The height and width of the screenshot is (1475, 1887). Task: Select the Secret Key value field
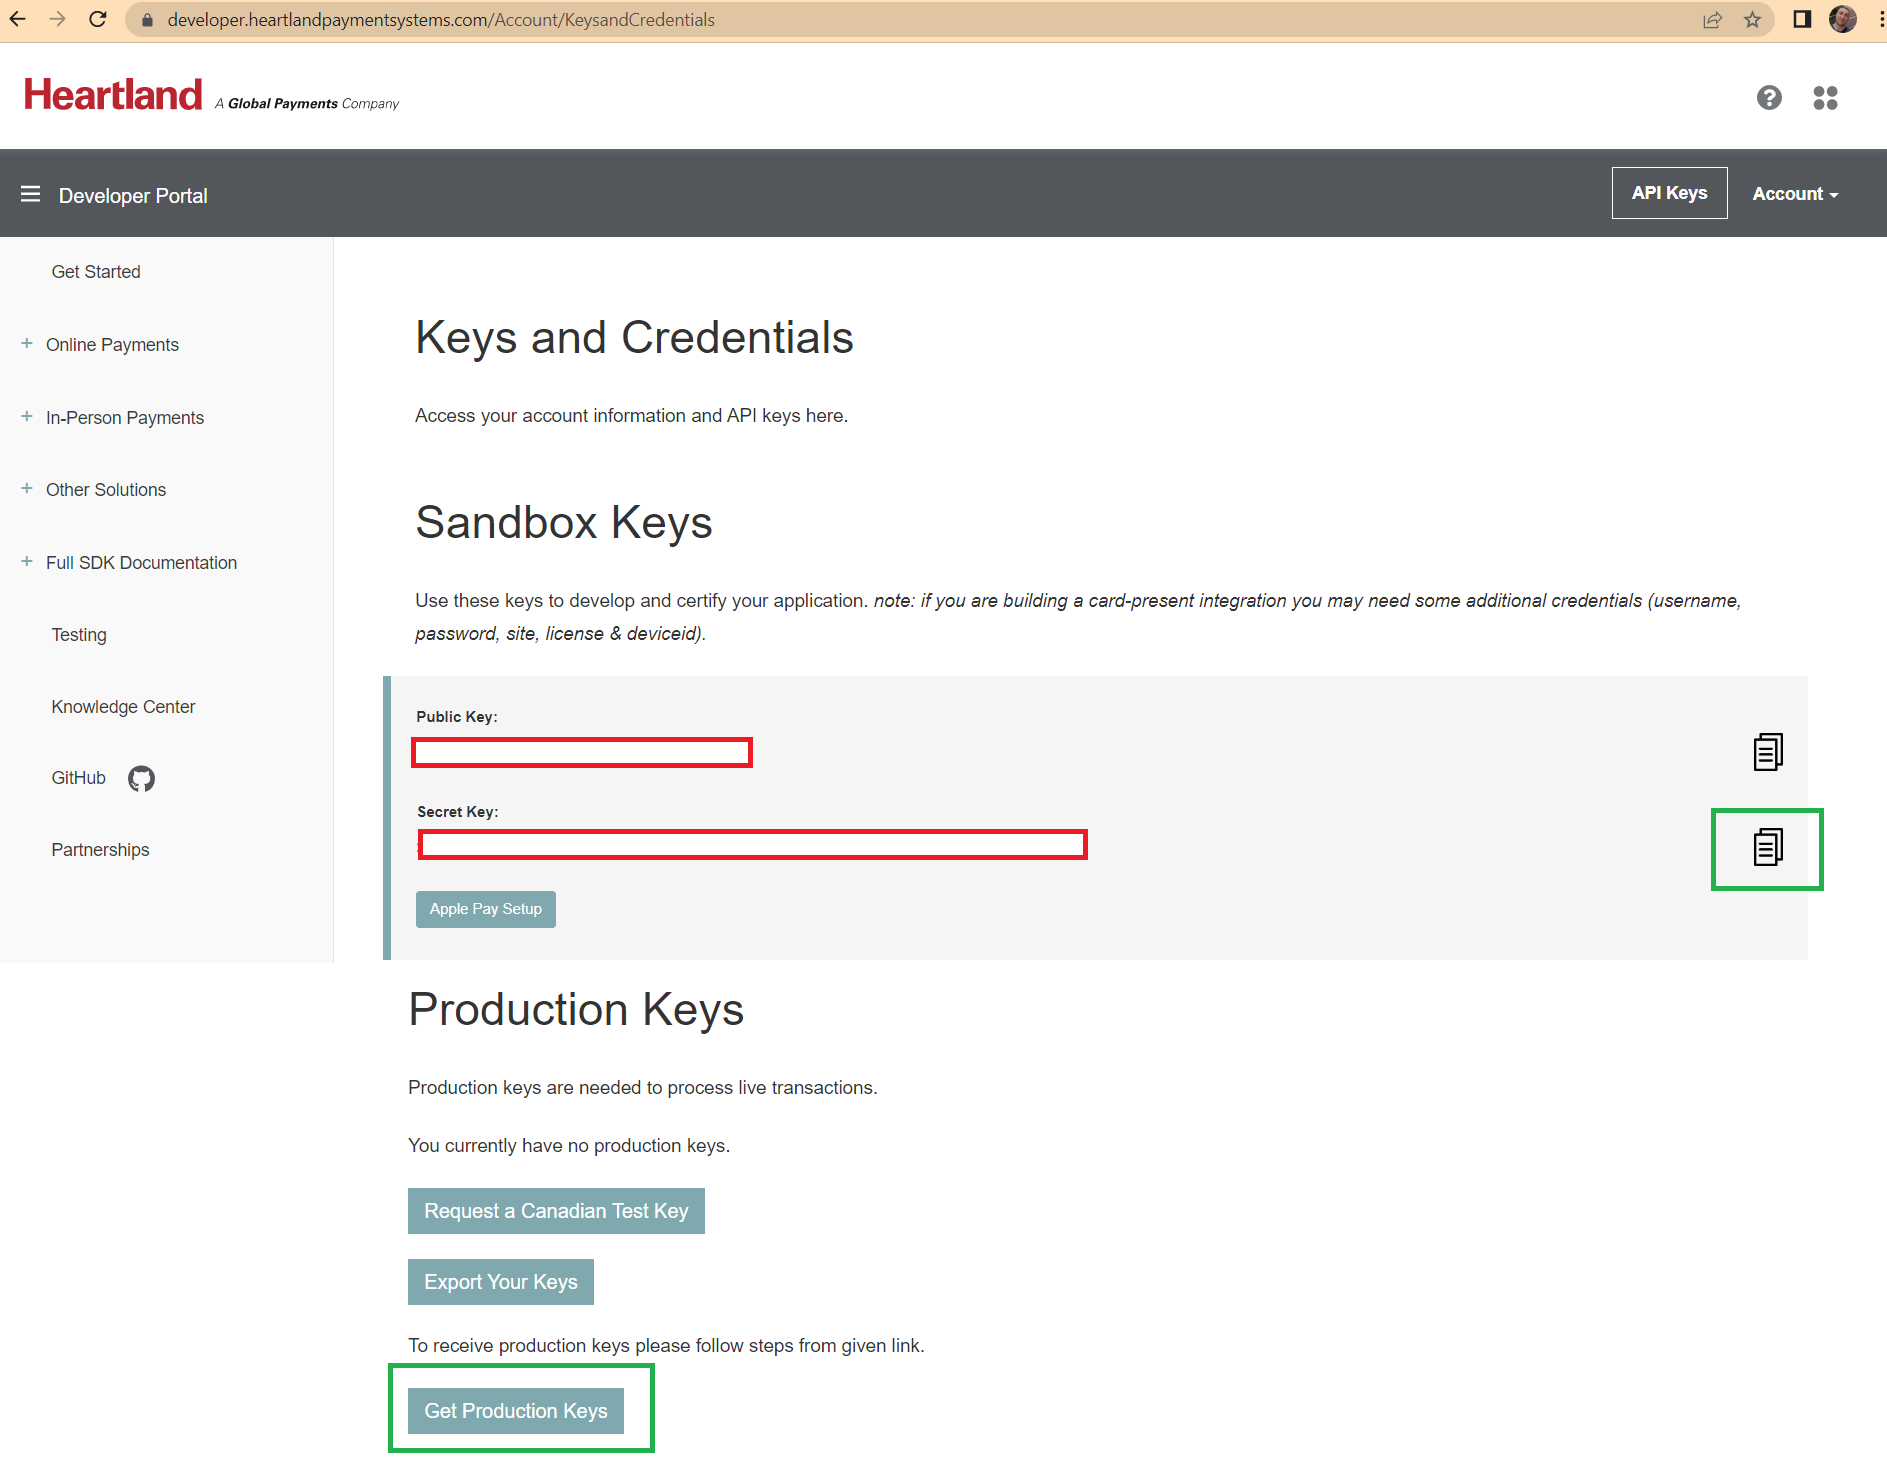point(752,845)
